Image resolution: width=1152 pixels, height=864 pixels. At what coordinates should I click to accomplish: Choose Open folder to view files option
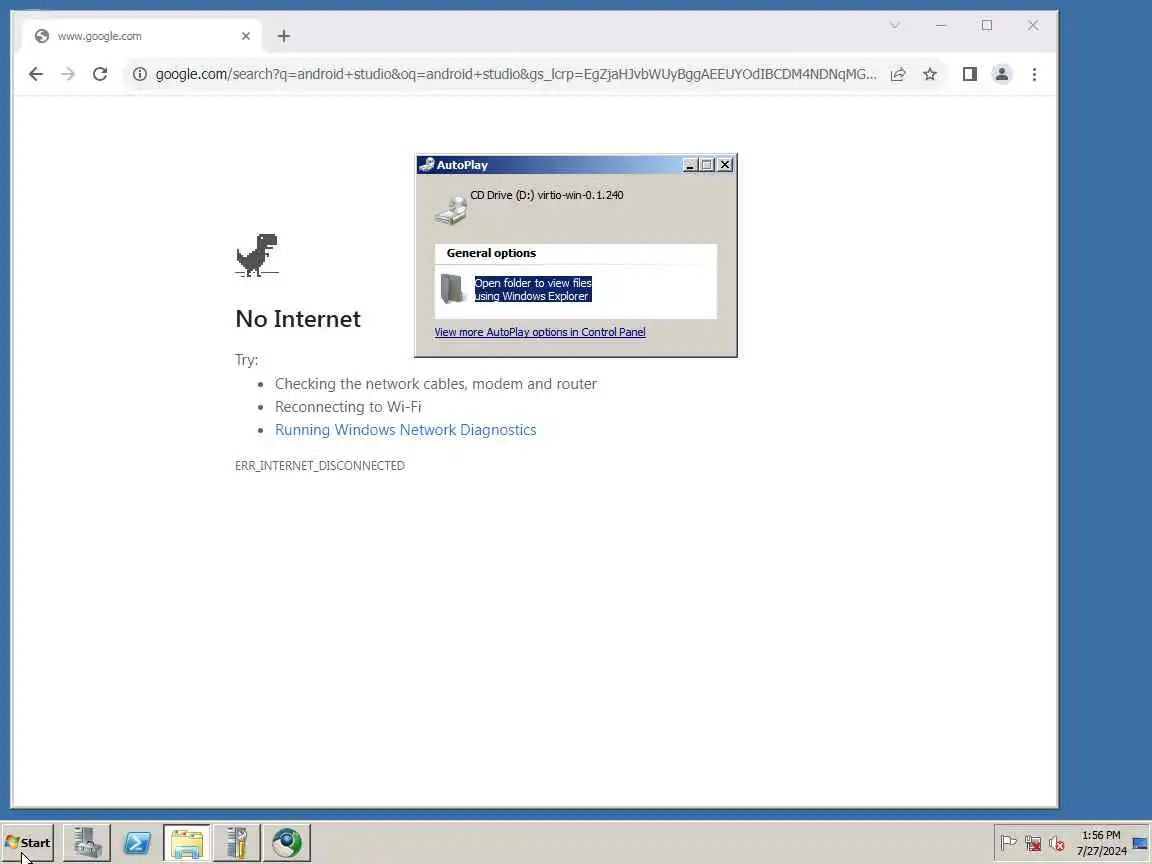click(x=533, y=289)
